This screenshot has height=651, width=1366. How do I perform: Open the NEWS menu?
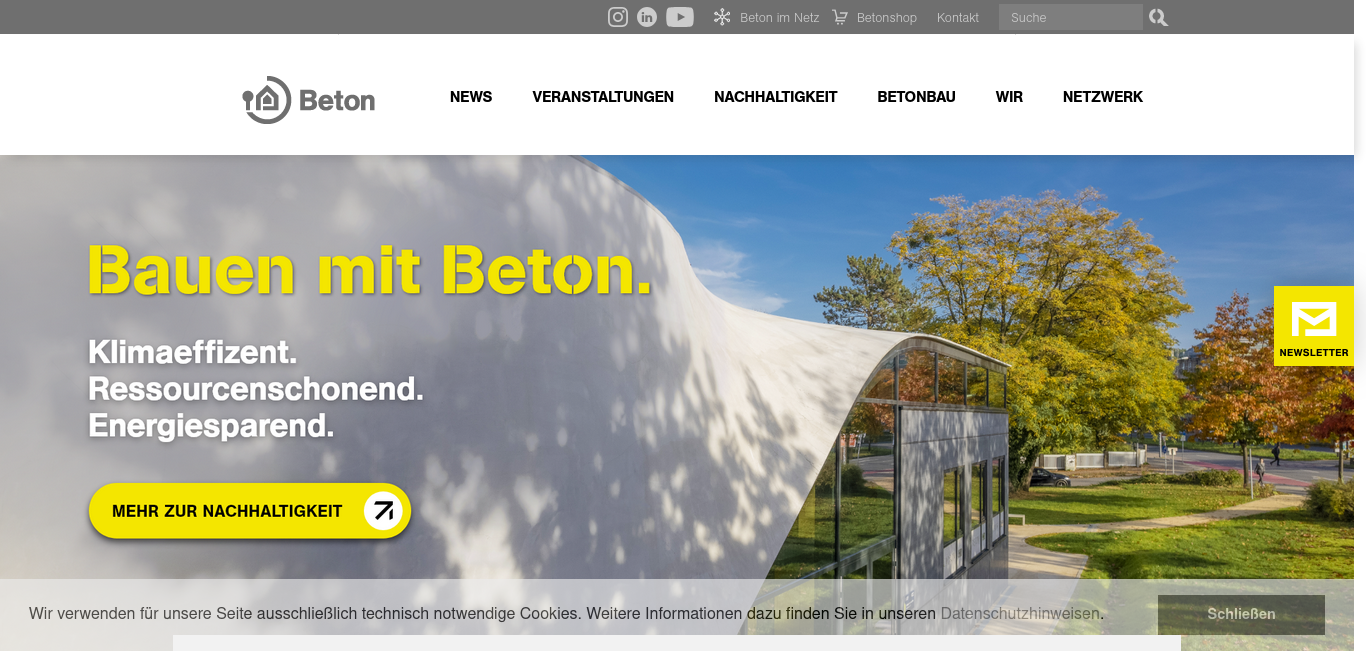pyautogui.click(x=471, y=97)
